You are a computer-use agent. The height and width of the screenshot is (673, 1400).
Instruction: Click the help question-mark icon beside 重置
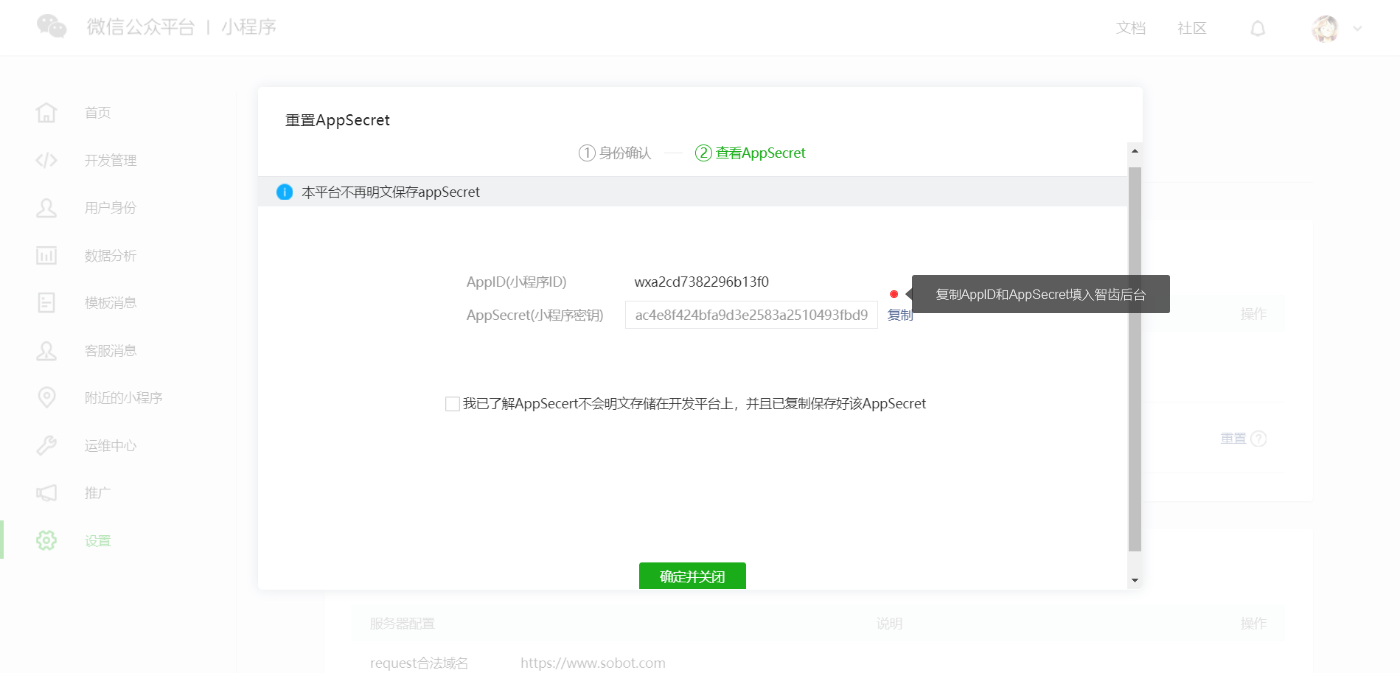point(1259,438)
